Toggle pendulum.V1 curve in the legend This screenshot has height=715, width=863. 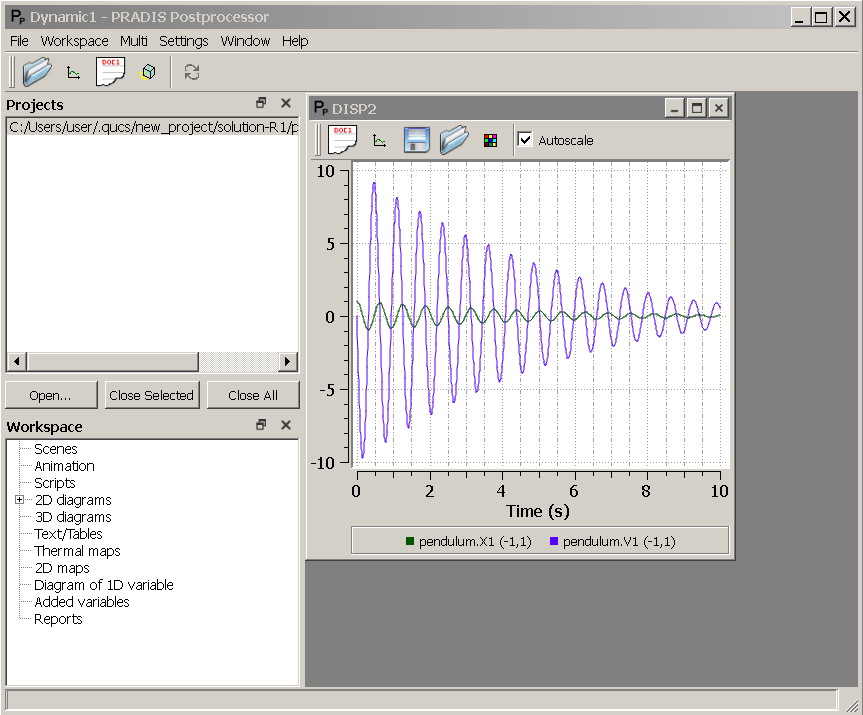point(612,542)
